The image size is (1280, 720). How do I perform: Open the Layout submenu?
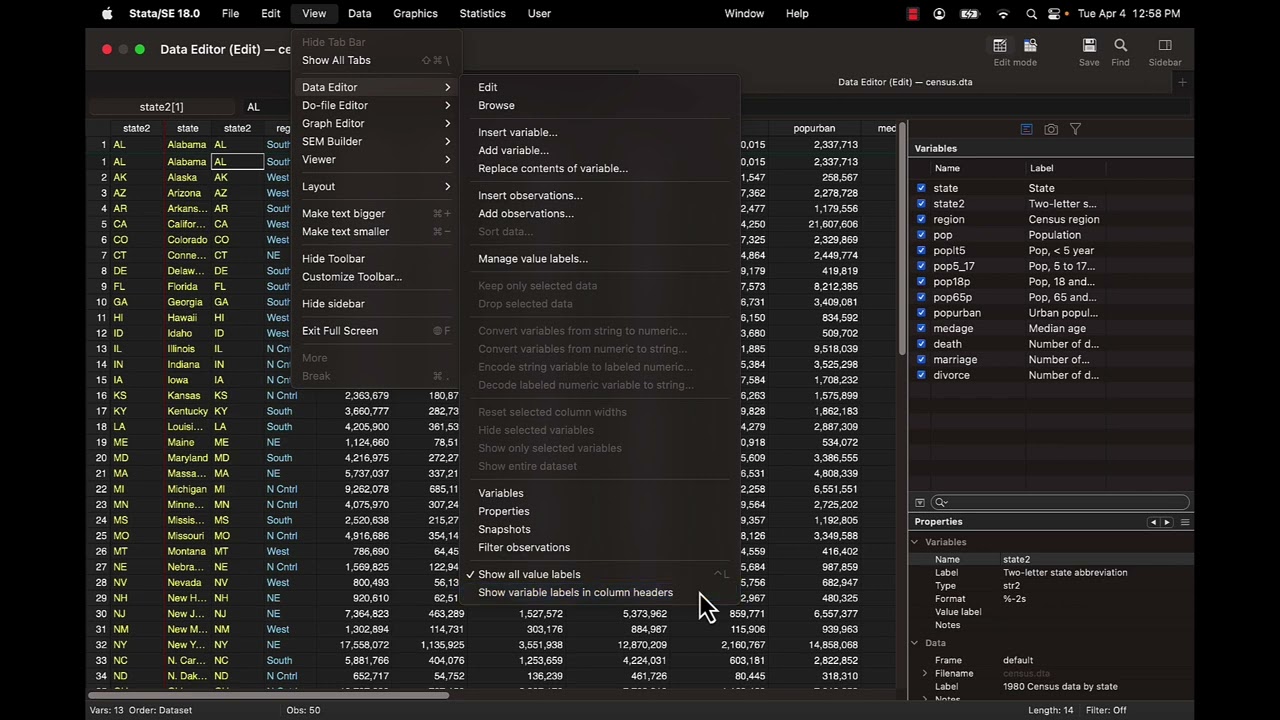pos(376,186)
